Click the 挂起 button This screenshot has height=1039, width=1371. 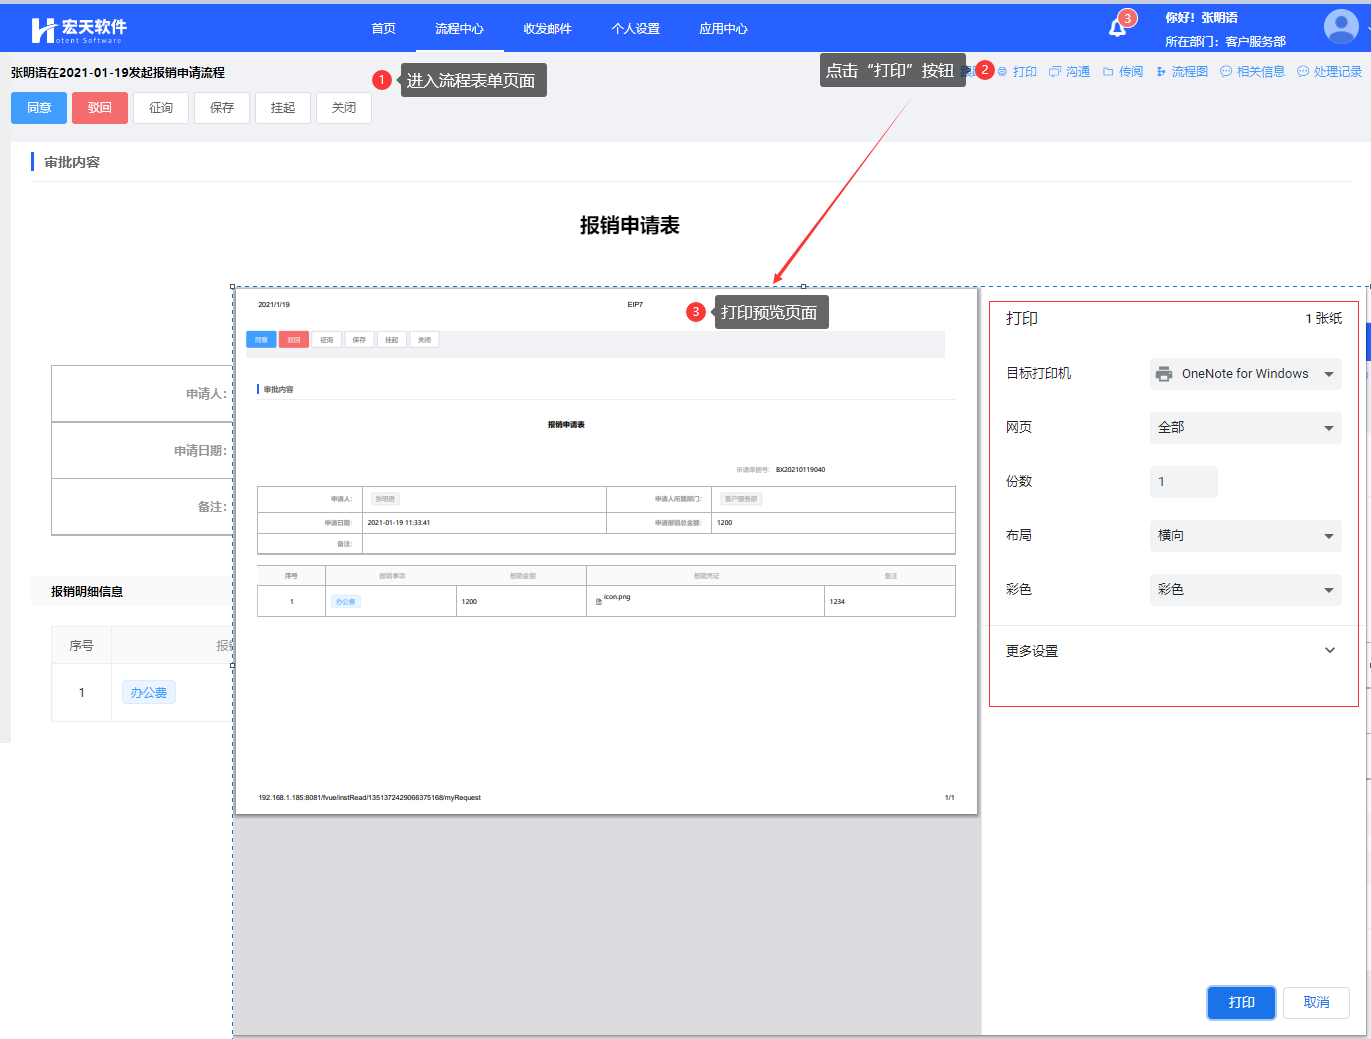pos(283,108)
